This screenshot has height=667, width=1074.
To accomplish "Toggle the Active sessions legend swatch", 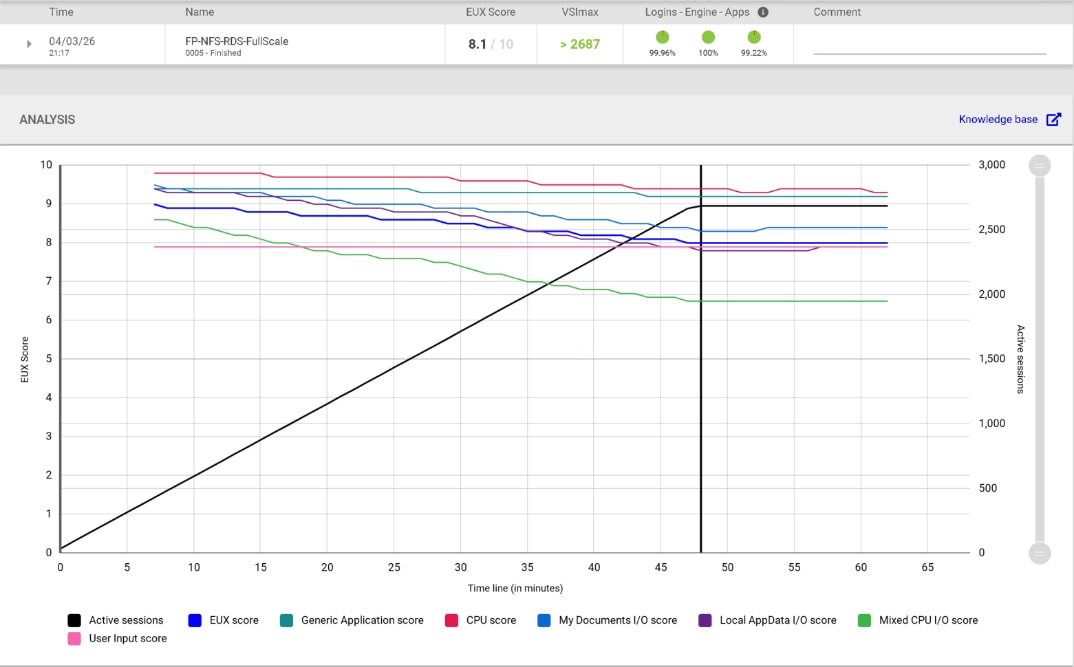I will 74,620.
